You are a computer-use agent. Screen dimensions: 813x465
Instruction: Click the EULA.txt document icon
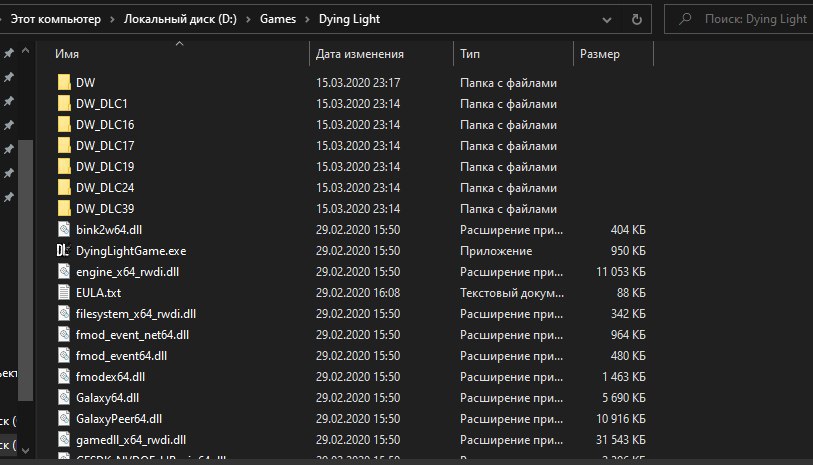click(x=64, y=292)
